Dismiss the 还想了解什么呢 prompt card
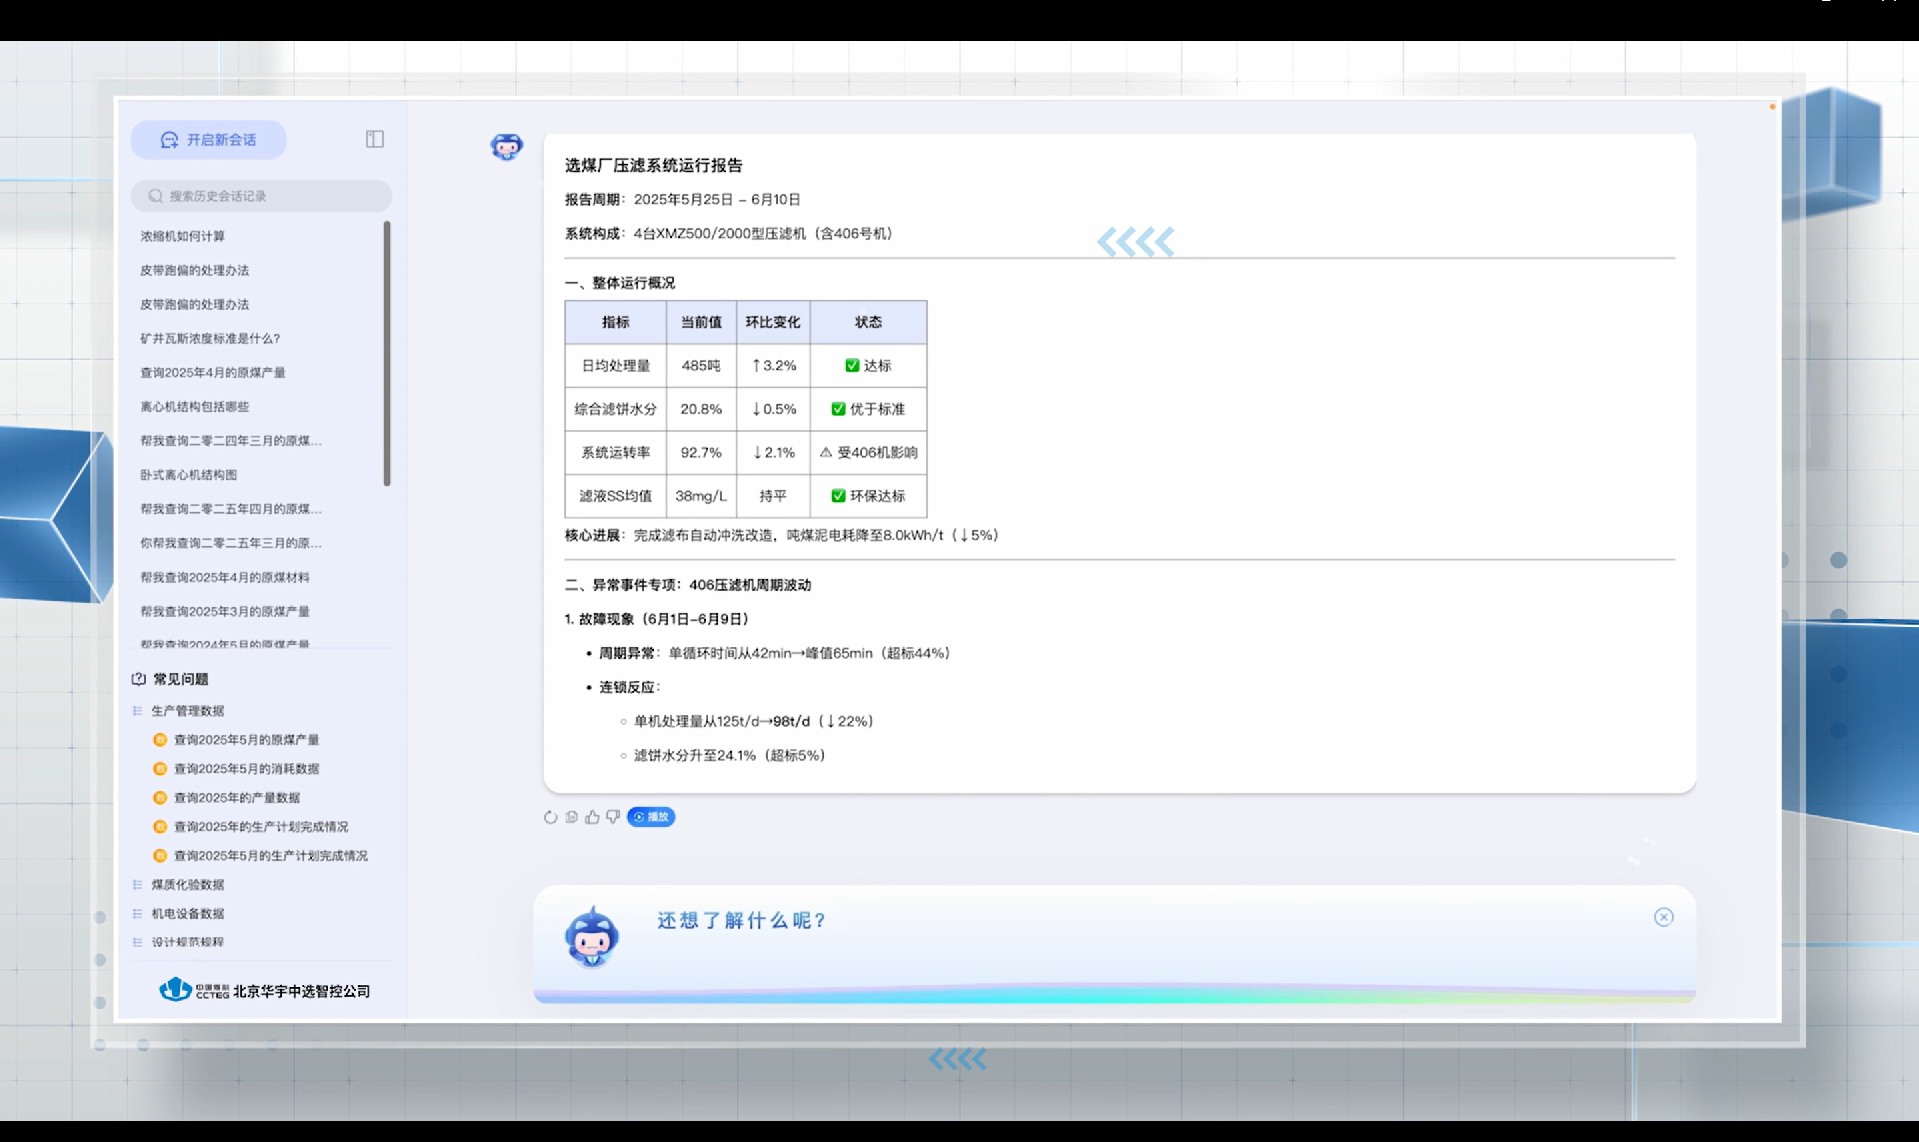Screen dimensions: 1919x1142 pyautogui.click(x=1664, y=916)
